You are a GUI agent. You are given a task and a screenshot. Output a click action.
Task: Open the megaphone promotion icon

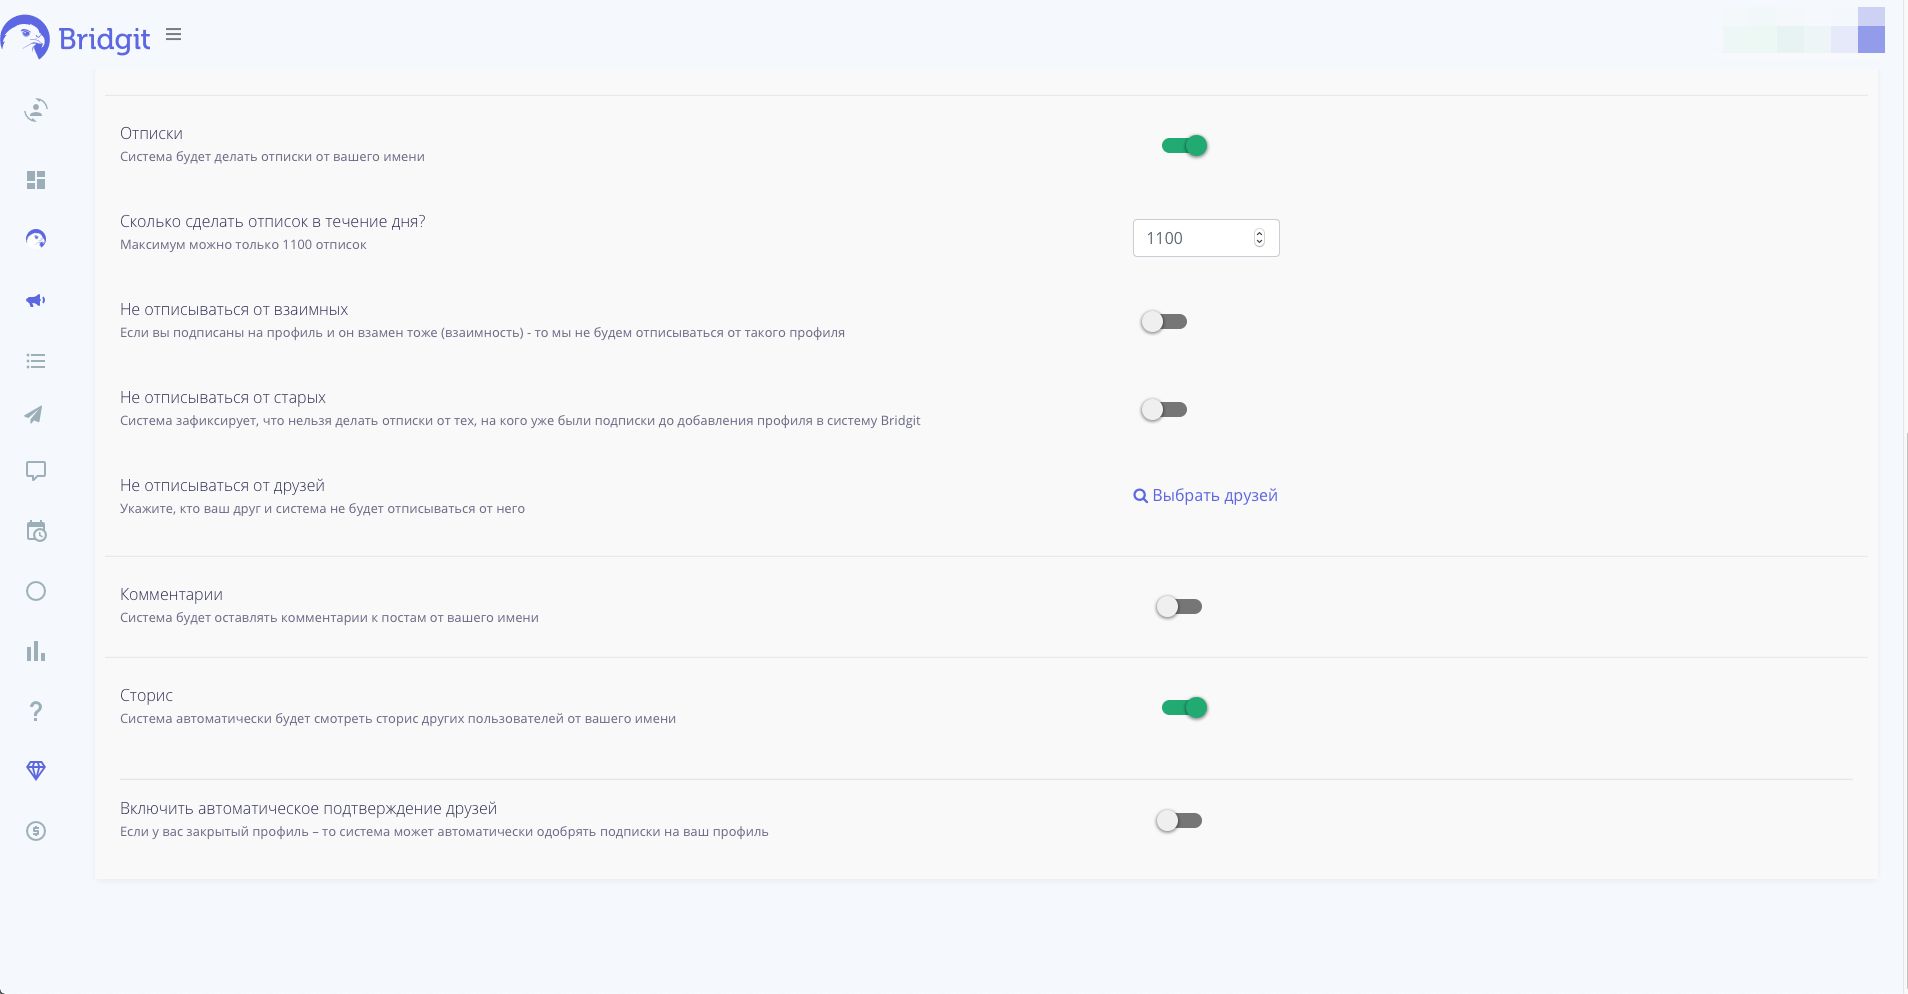pos(36,300)
